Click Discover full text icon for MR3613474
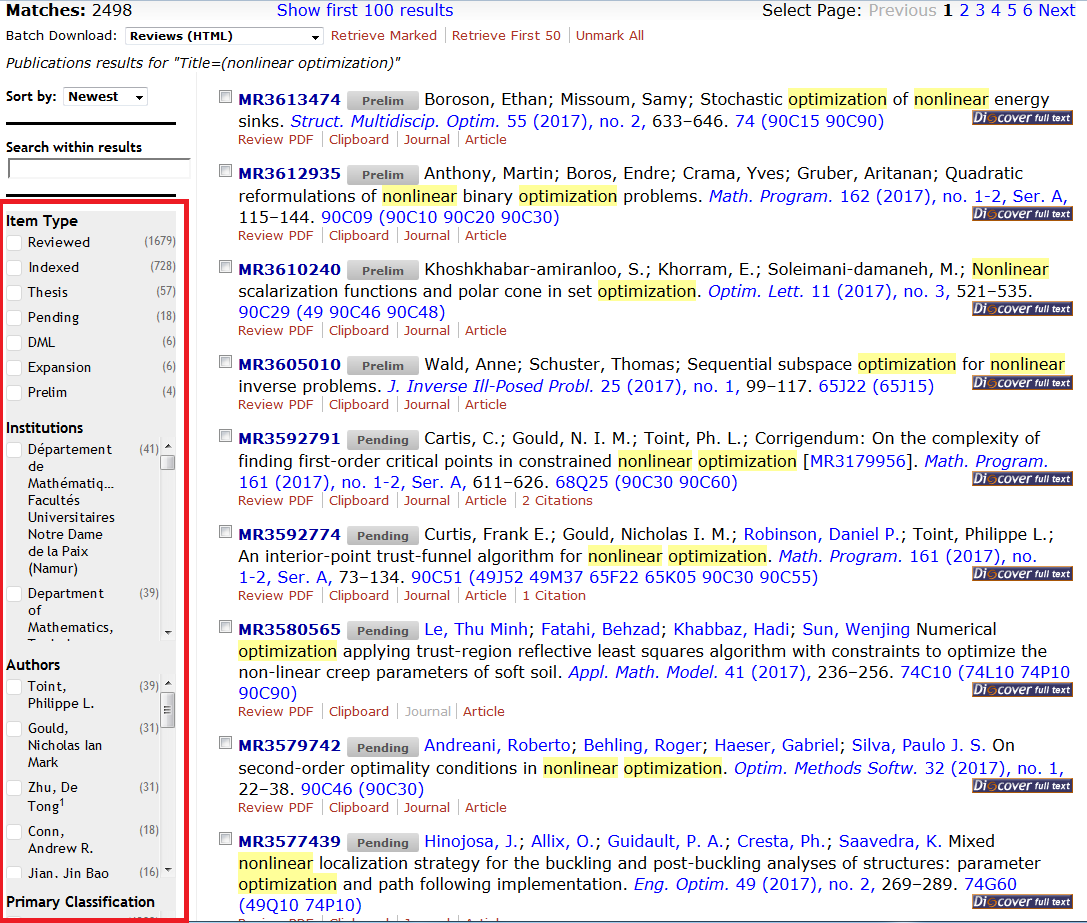Screen dimensions: 1087x923 point(1022,118)
